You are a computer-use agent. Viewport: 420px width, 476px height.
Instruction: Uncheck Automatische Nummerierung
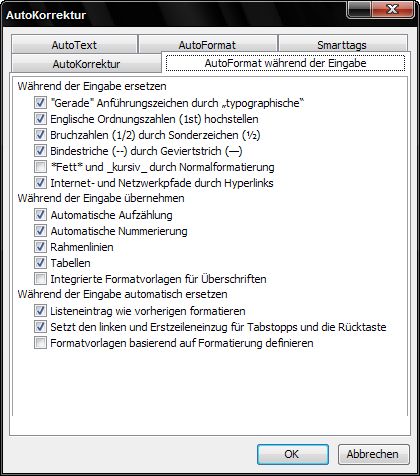(40, 231)
